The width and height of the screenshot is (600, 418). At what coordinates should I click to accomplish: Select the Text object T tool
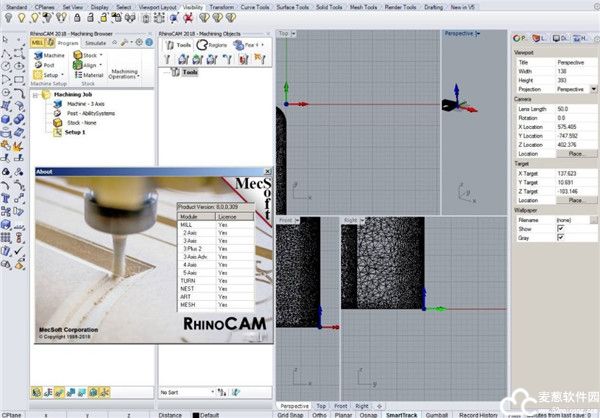6,198
